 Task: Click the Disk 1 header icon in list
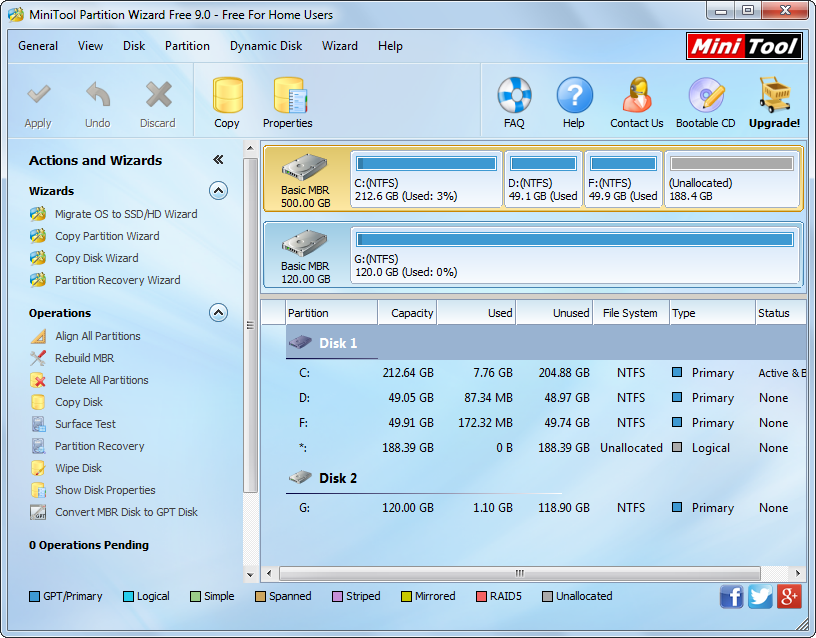(300, 342)
